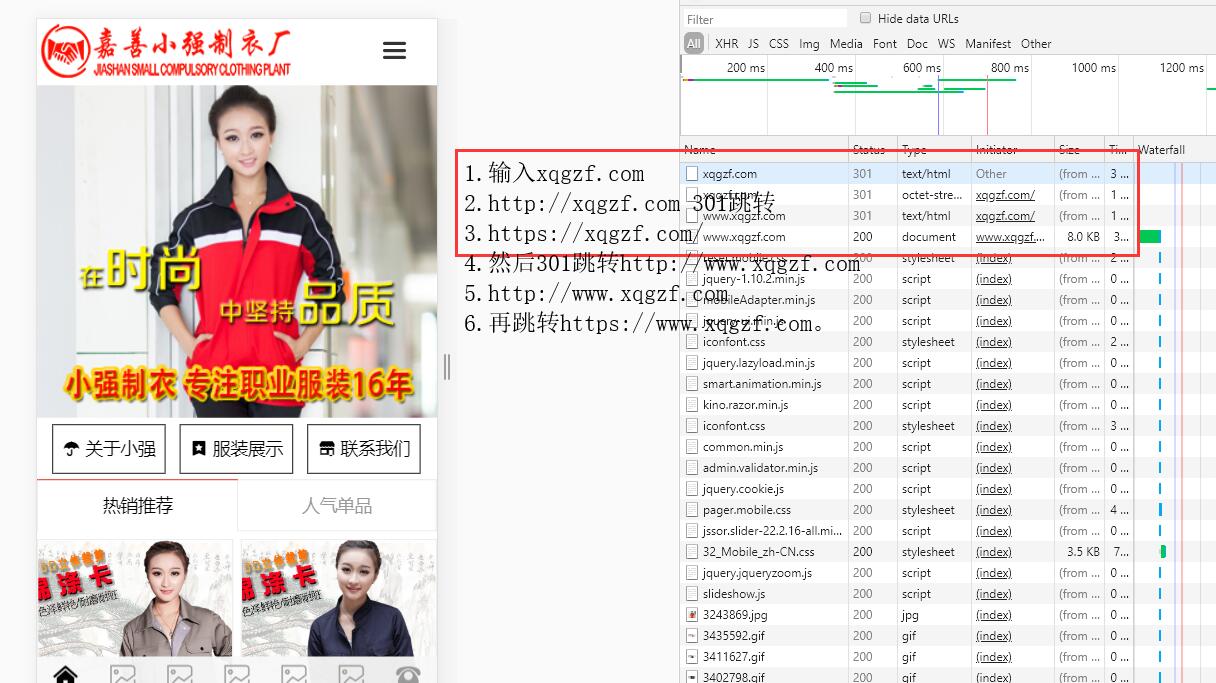Click the GIF icon beside 3435592.gif
This screenshot has width=1216, height=683.
tap(690, 635)
